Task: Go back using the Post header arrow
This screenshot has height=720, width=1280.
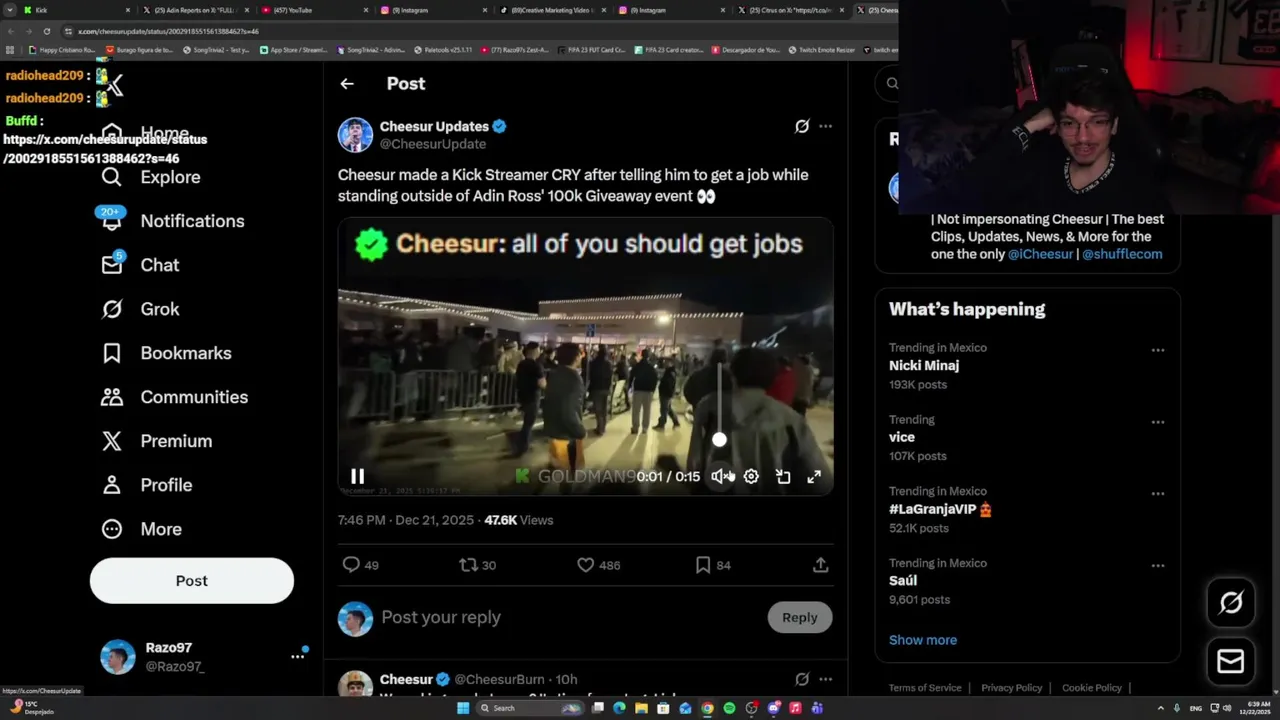Action: (347, 84)
